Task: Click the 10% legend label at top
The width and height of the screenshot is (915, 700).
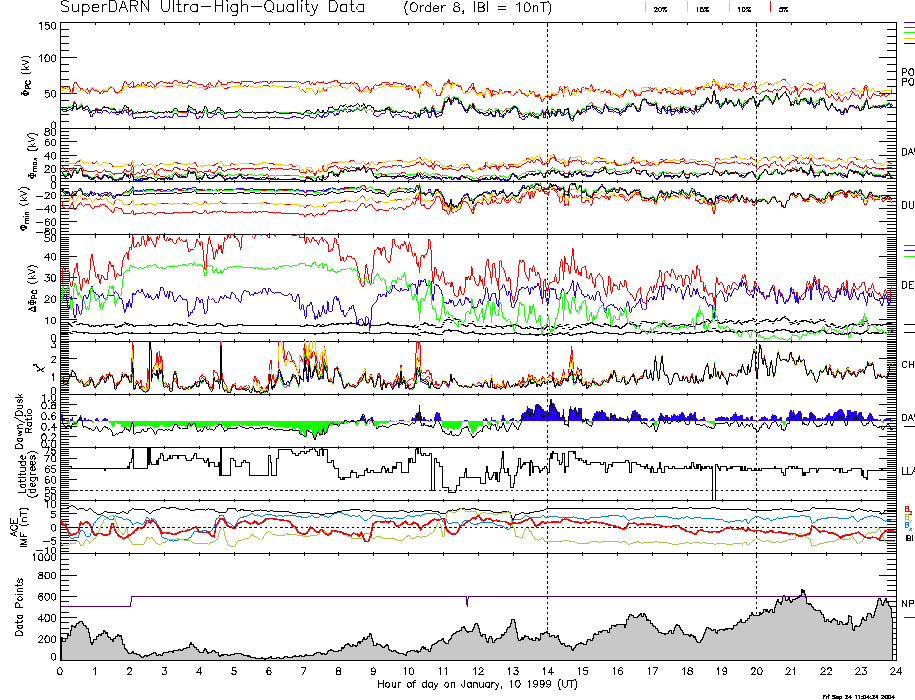Action: coord(744,9)
